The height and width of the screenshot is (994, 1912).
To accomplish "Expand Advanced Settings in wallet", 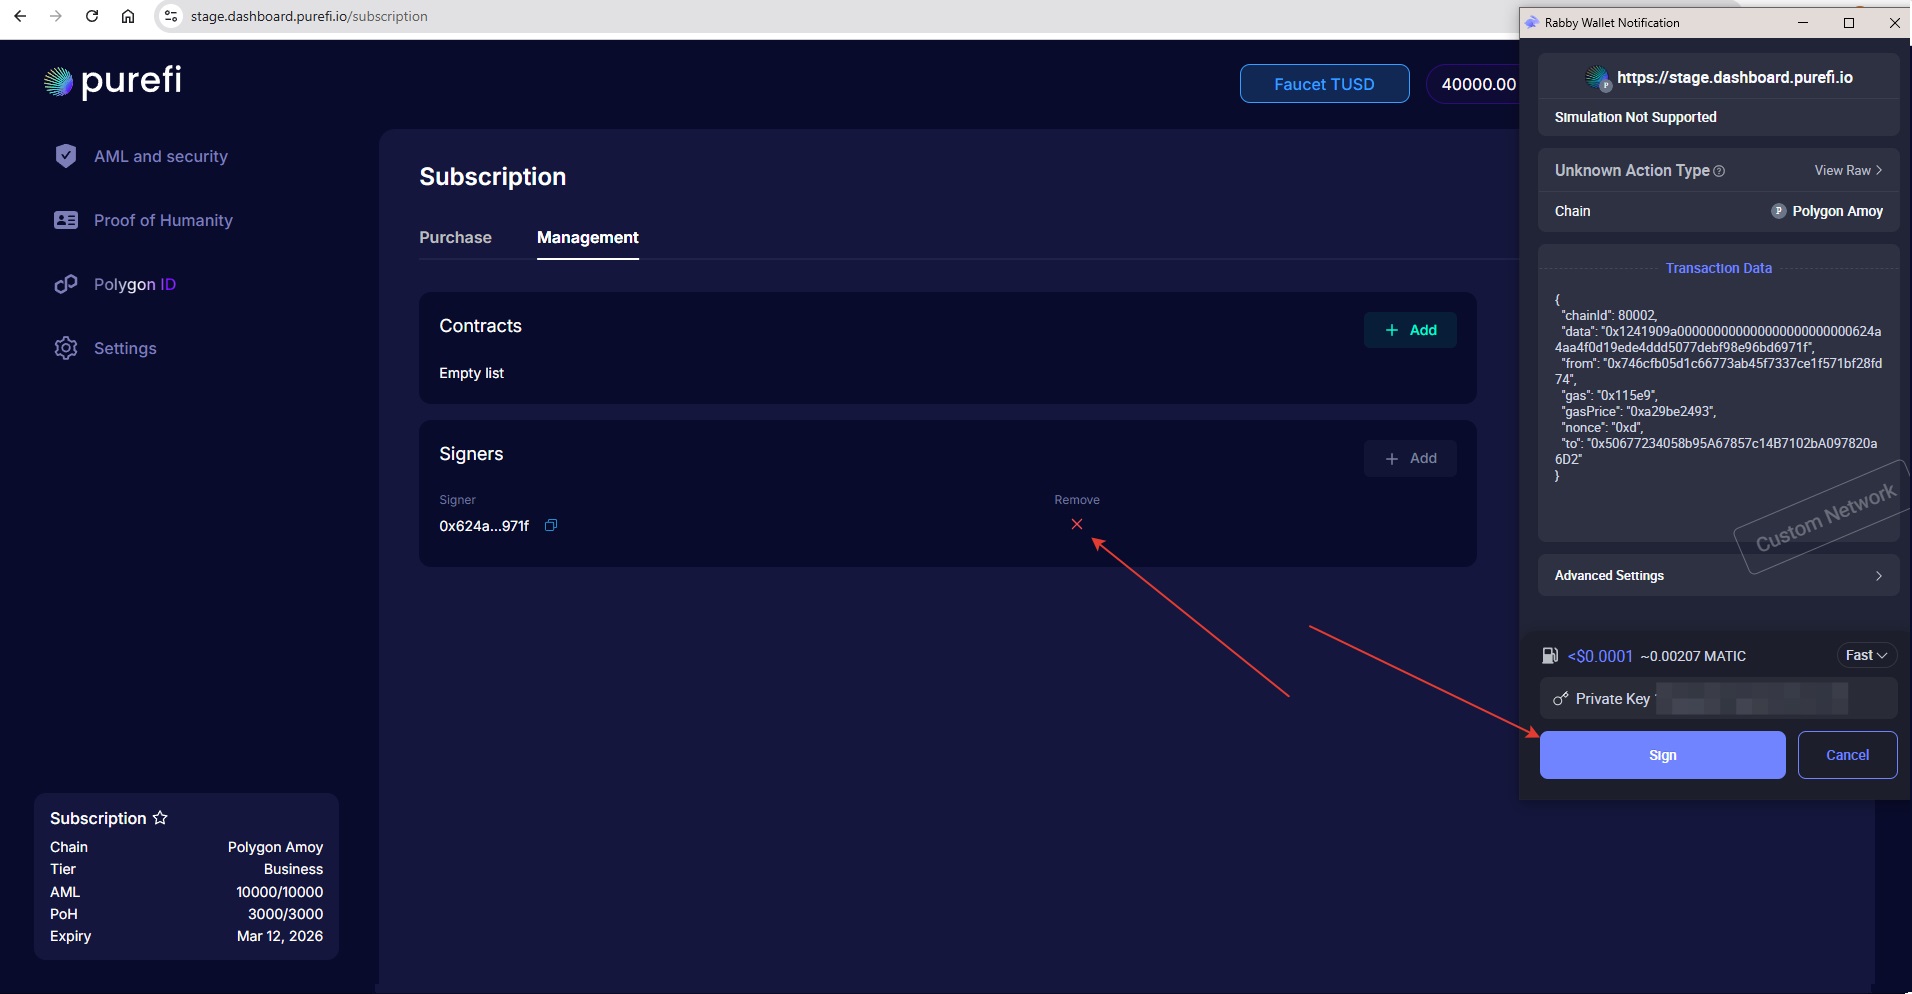I will pyautogui.click(x=1717, y=575).
